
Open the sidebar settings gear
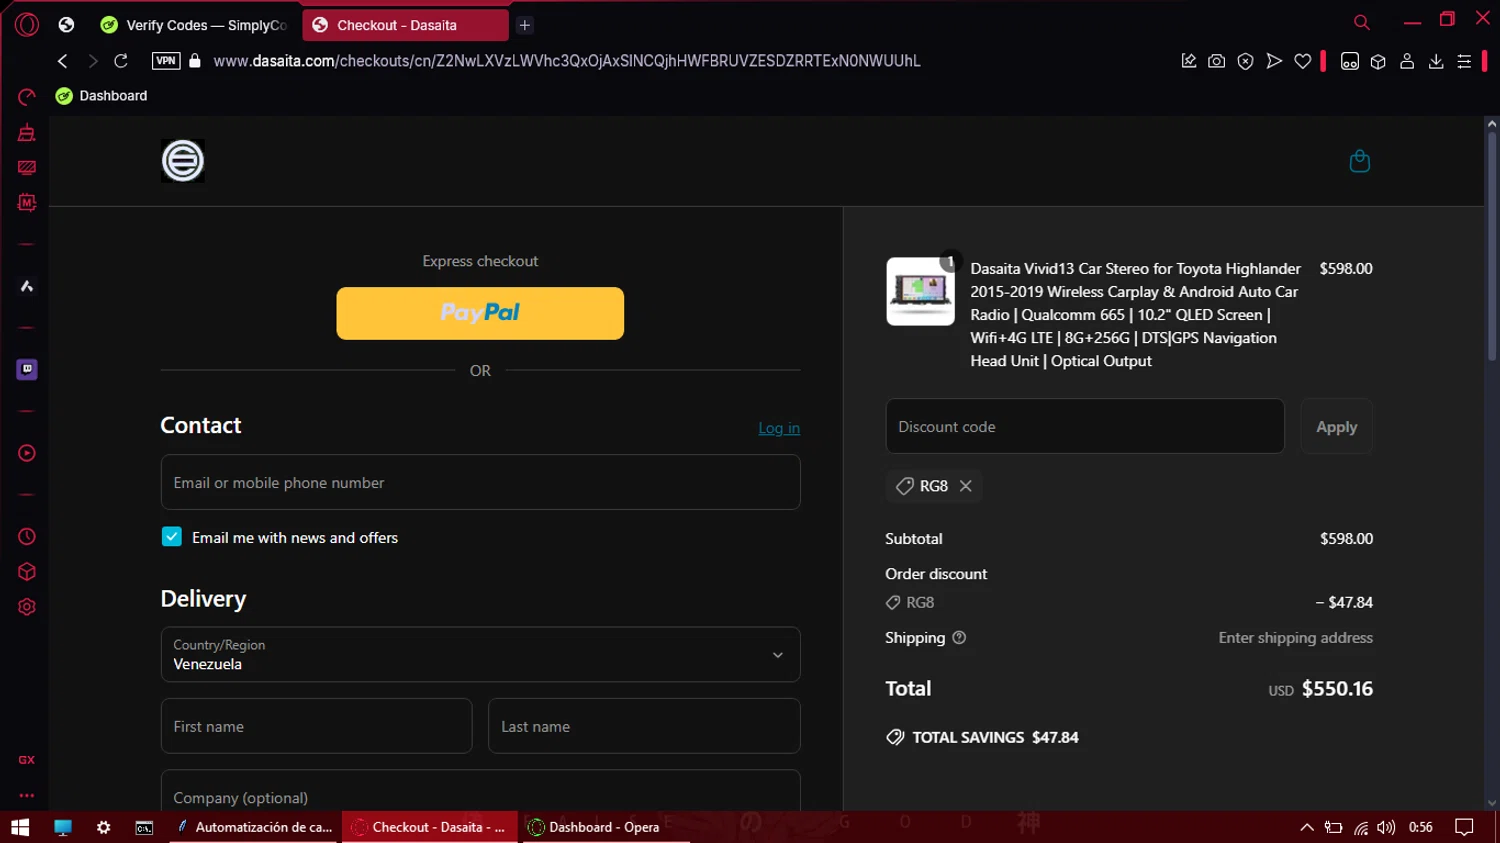[27, 607]
